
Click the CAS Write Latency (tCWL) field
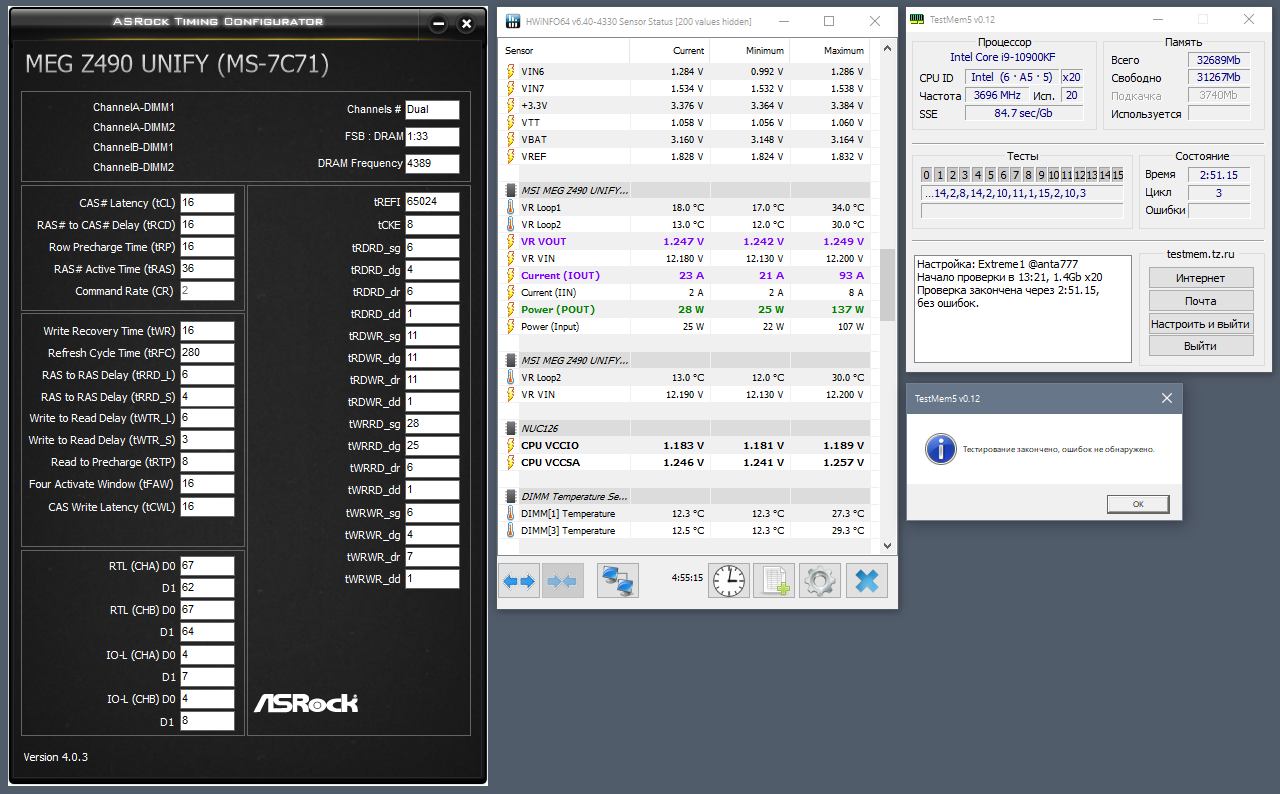pos(207,507)
